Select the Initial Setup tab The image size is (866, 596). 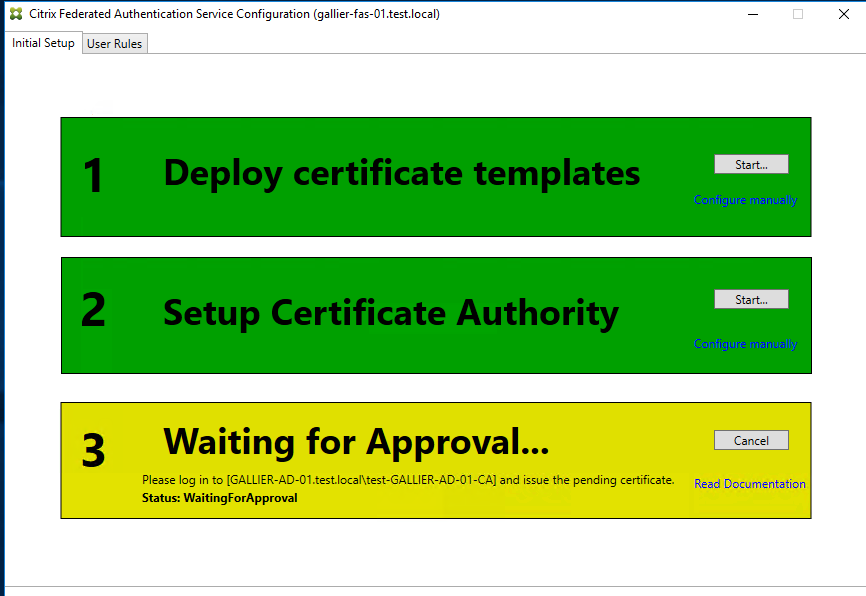tap(43, 43)
